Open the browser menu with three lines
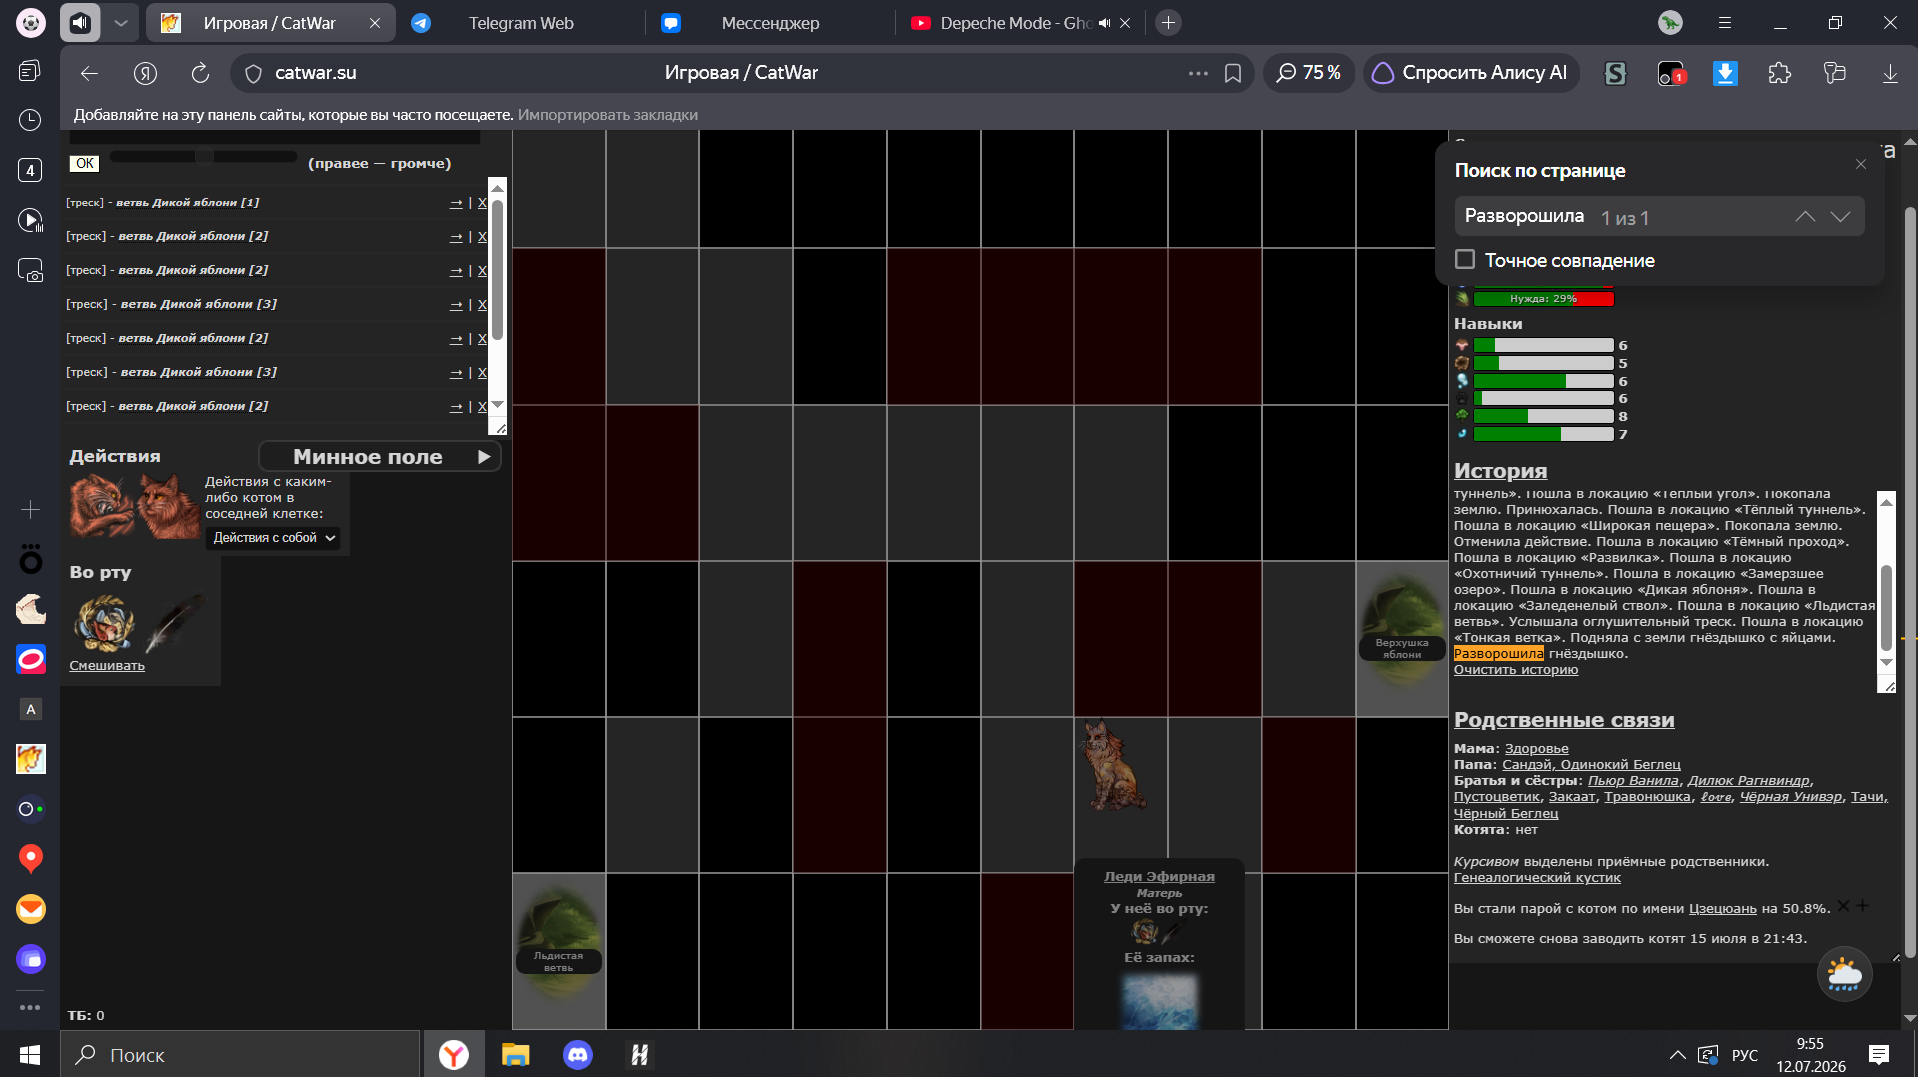The width and height of the screenshot is (1918, 1077). click(x=1725, y=22)
